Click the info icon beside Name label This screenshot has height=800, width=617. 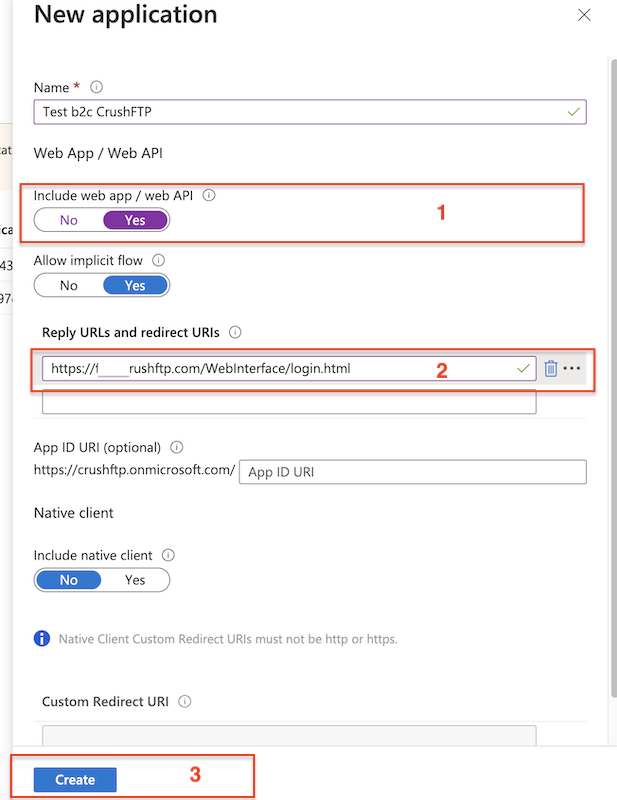point(96,88)
